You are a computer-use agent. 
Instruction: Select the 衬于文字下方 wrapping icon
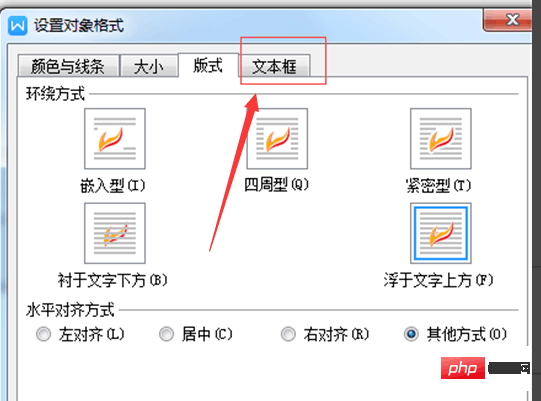coord(115,233)
